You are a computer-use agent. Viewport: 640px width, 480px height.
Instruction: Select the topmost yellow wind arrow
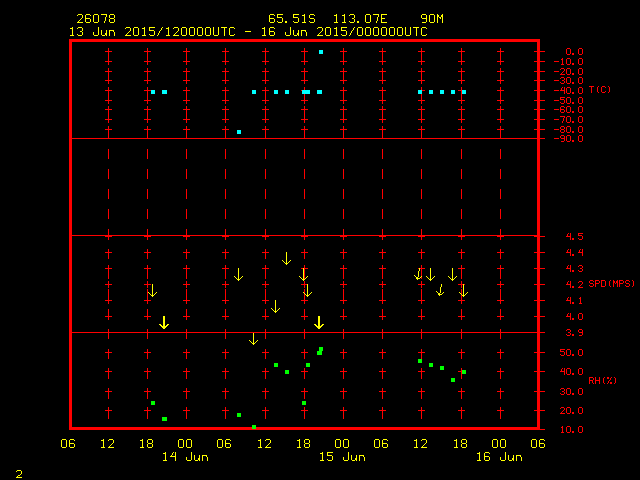pos(286,258)
